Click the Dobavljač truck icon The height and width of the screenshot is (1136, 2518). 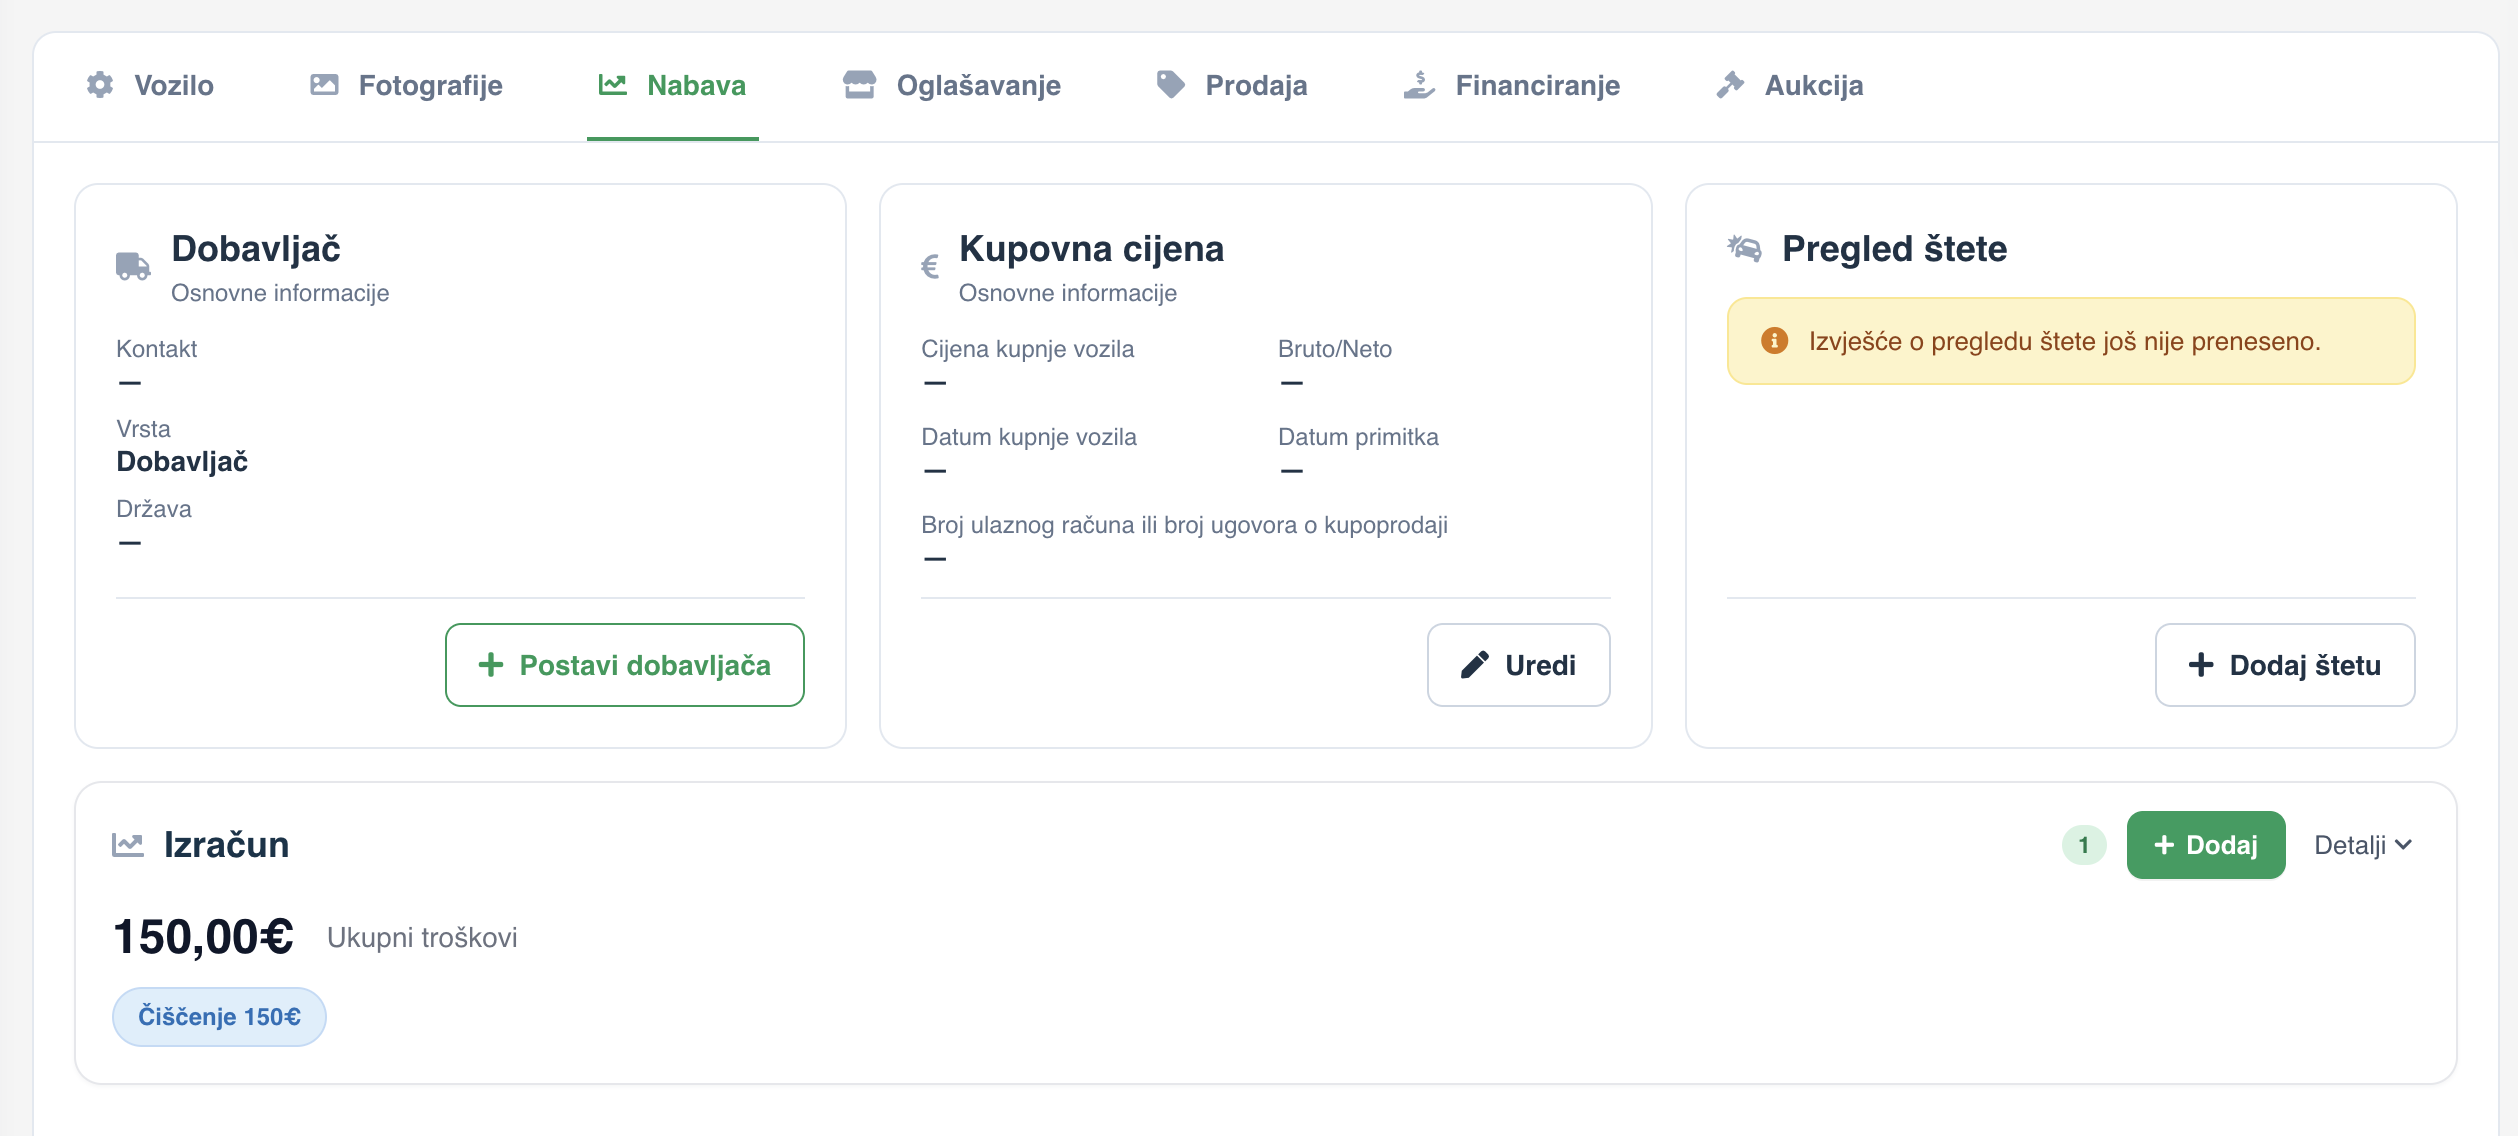tap(133, 266)
